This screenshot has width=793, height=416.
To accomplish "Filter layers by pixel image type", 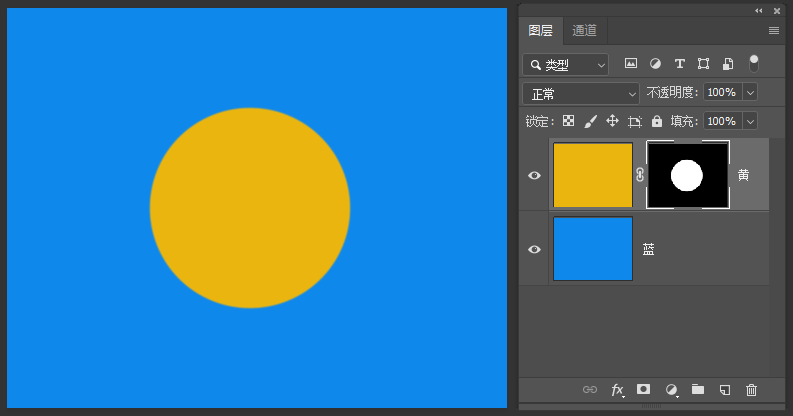I will point(631,63).
